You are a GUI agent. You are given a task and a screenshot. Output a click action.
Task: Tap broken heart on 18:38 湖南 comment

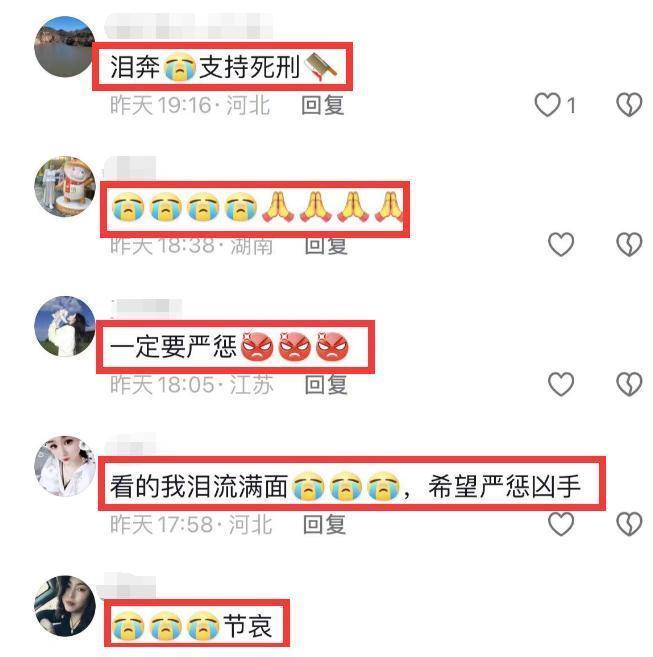(x=629, y=244)
